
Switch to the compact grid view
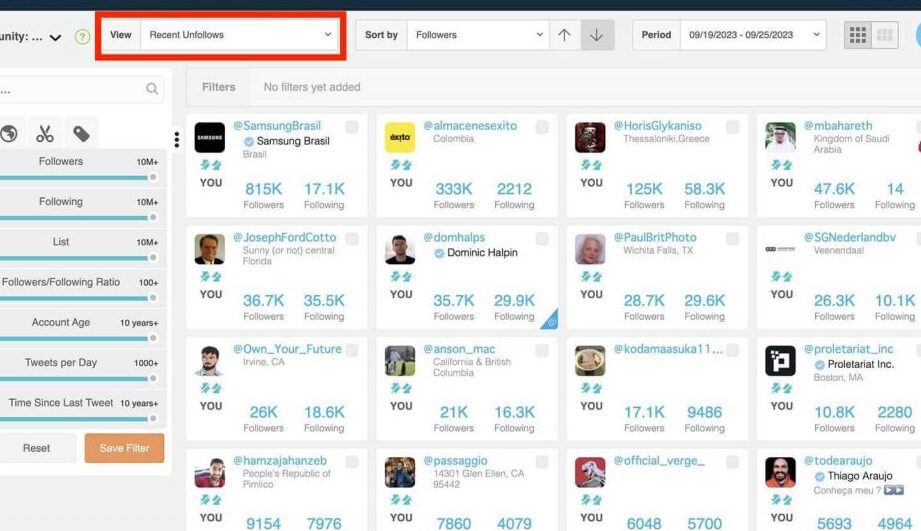885,35
